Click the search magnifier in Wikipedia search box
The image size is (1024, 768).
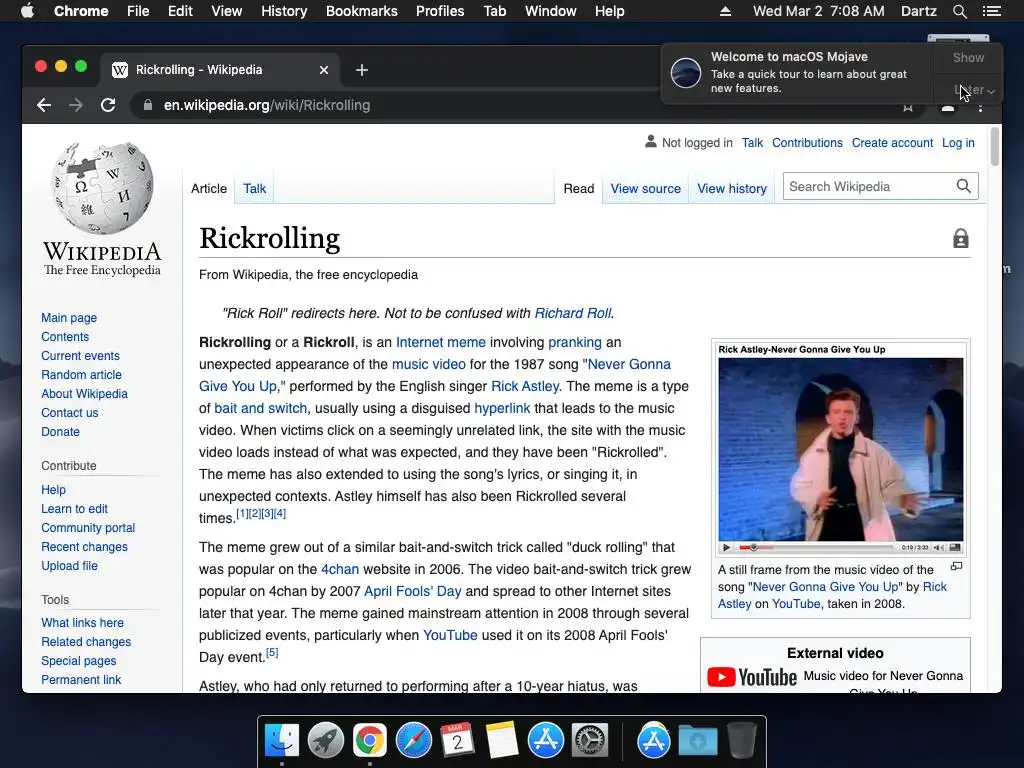[963, 186]
